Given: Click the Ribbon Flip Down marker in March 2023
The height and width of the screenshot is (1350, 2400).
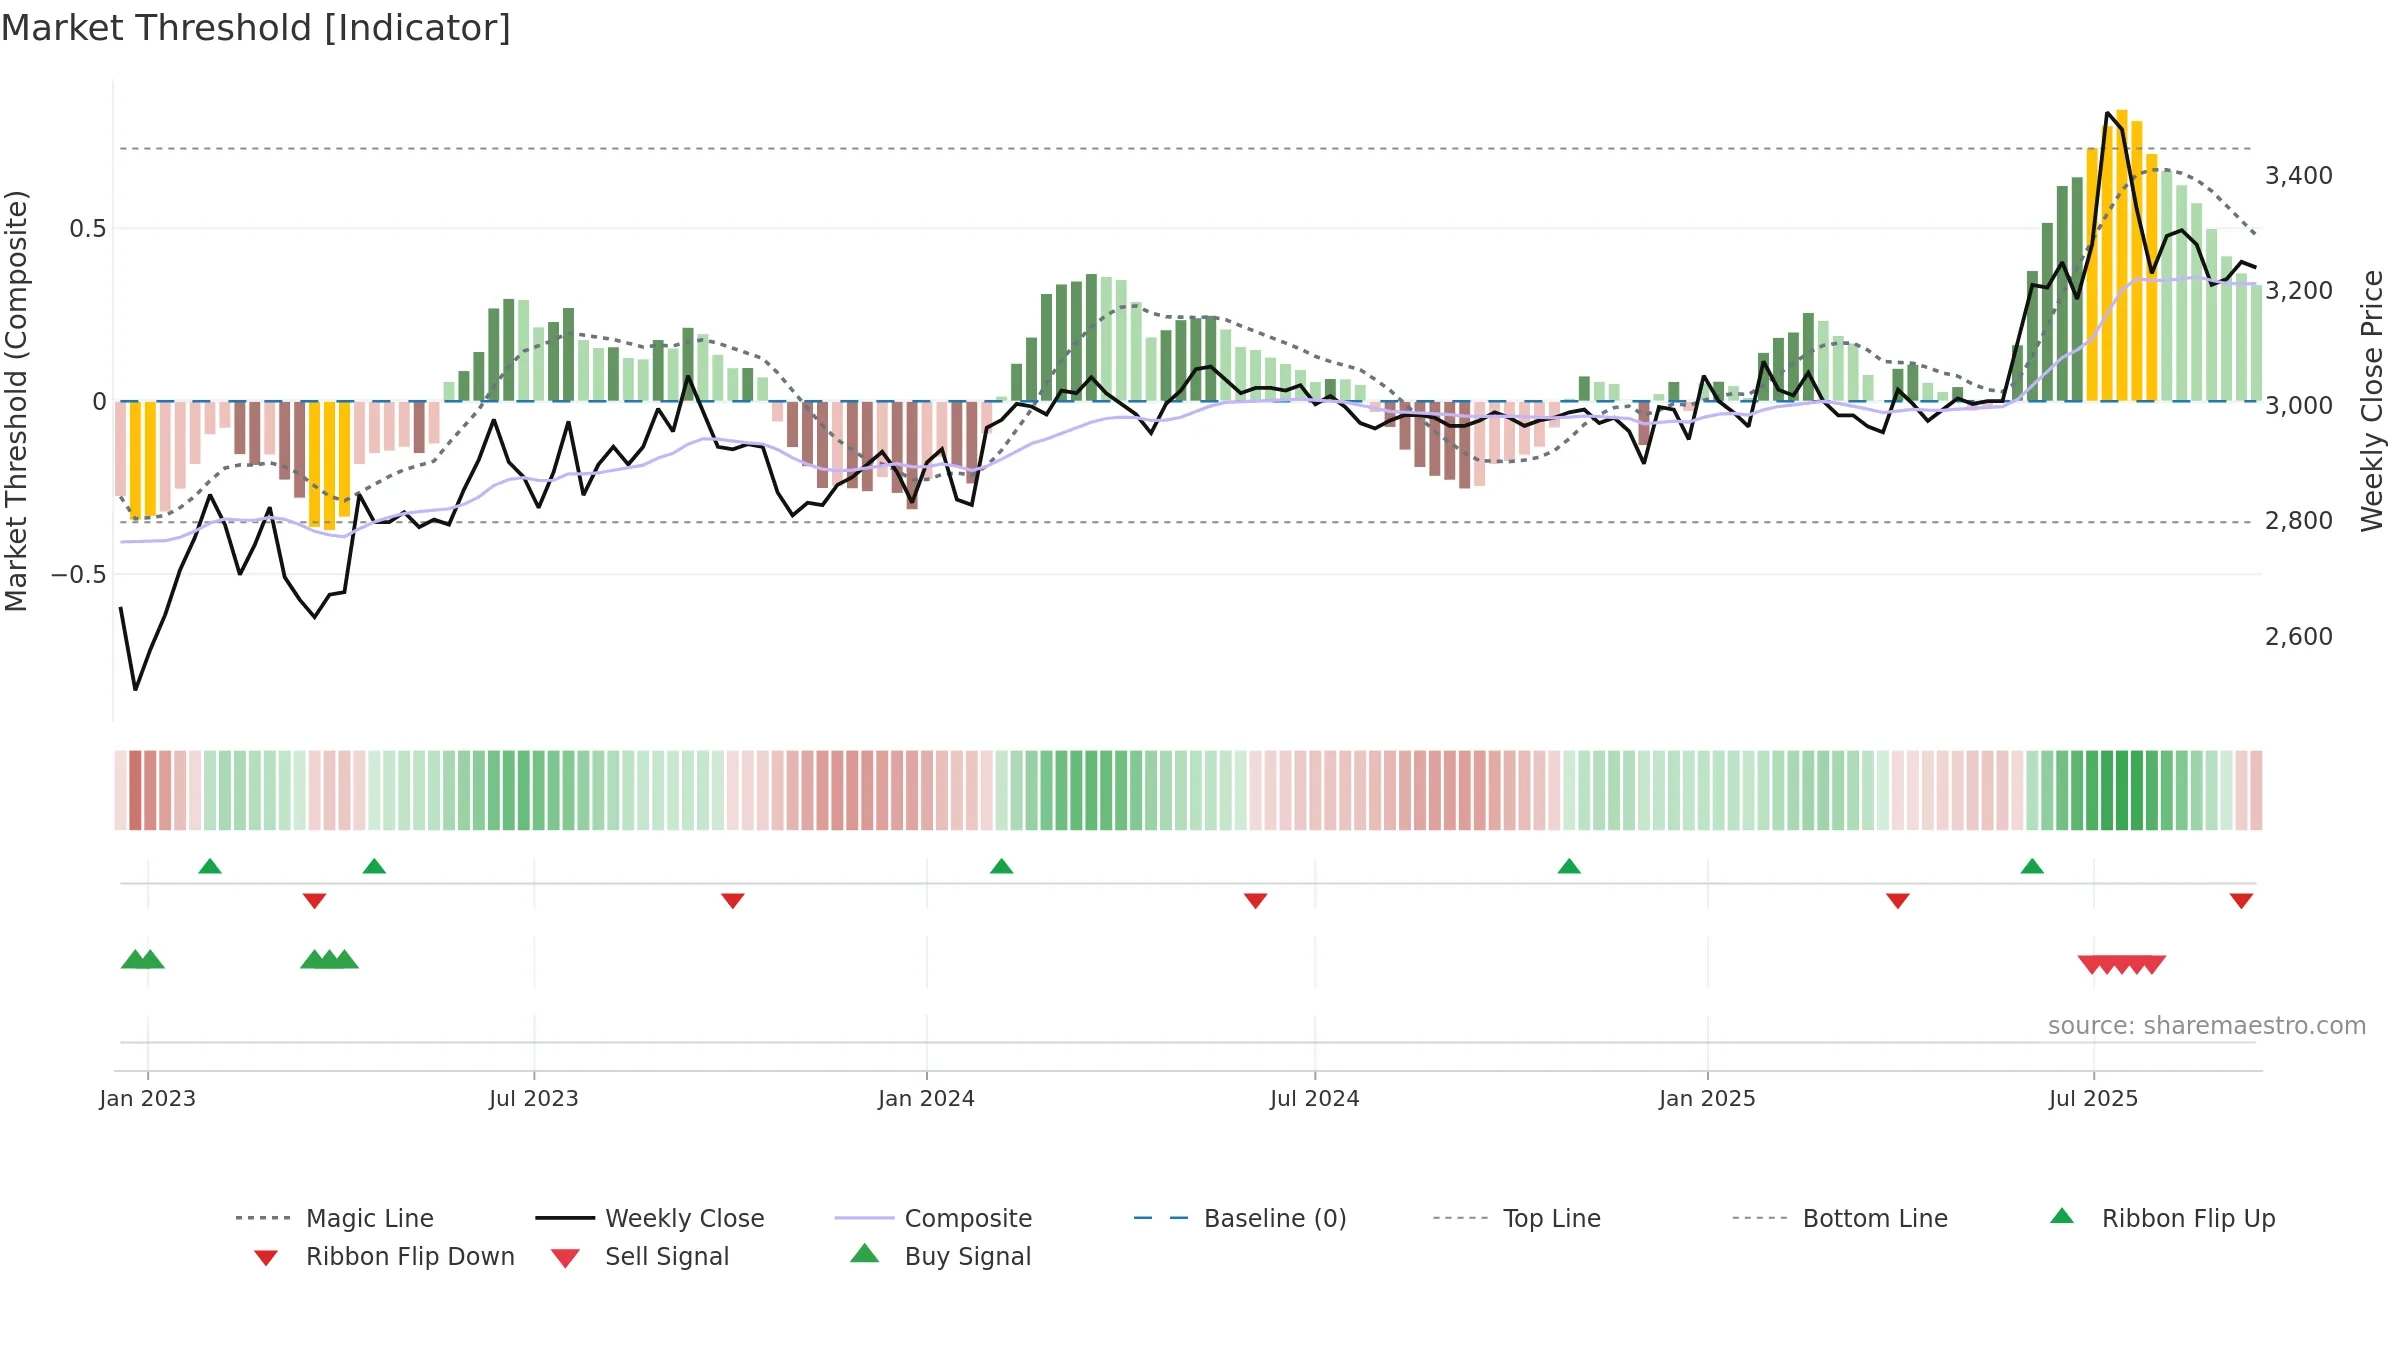Looking at the screenshot, I should tap(314, 901).
